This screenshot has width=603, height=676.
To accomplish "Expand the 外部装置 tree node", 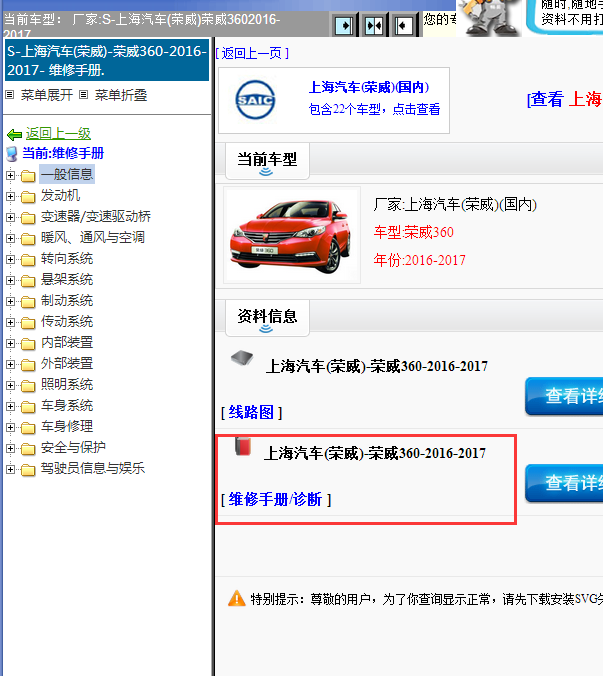I will click(10, 364).
